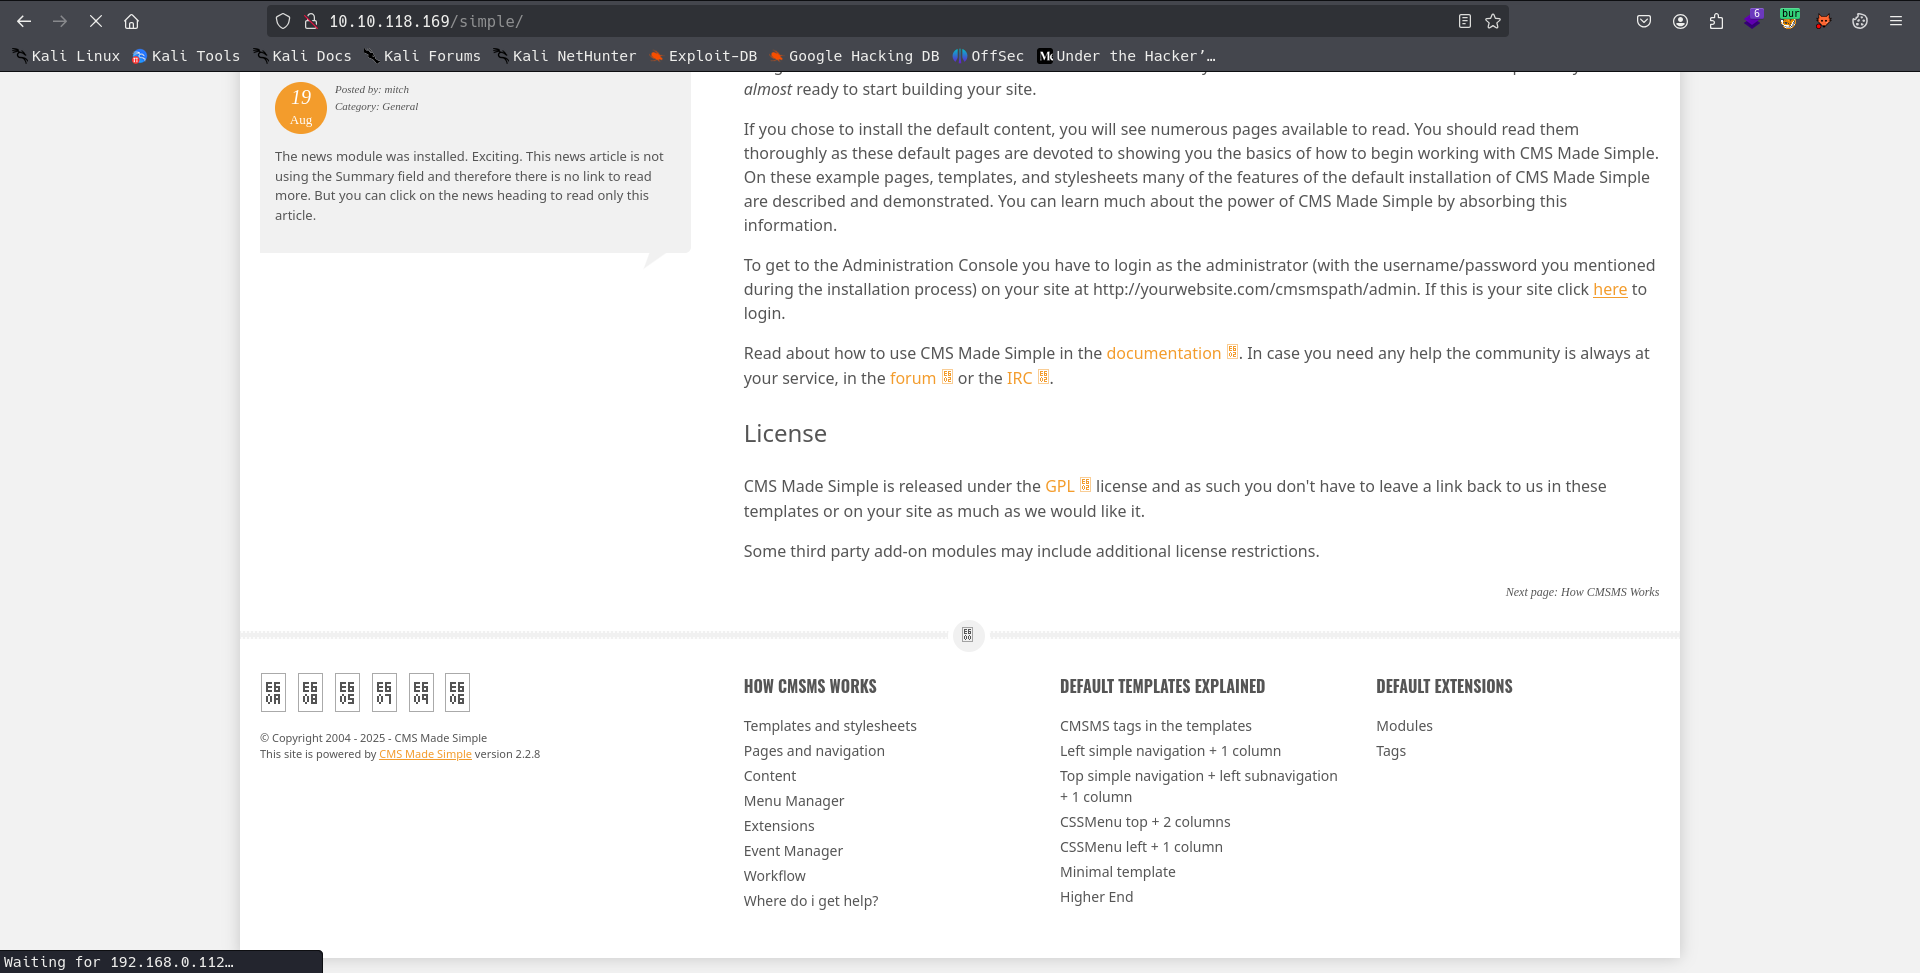Open the Google Hacking DB bookmark

854,56
